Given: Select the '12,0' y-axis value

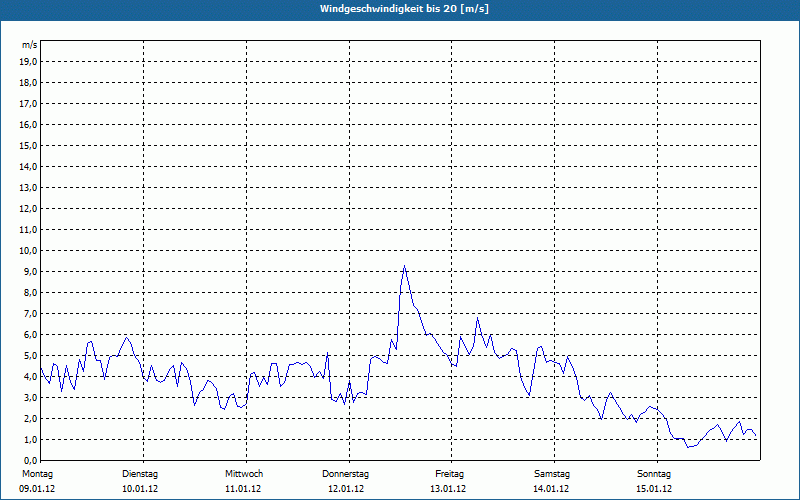Looking at the screenshot, I should (x=28, y=209).
